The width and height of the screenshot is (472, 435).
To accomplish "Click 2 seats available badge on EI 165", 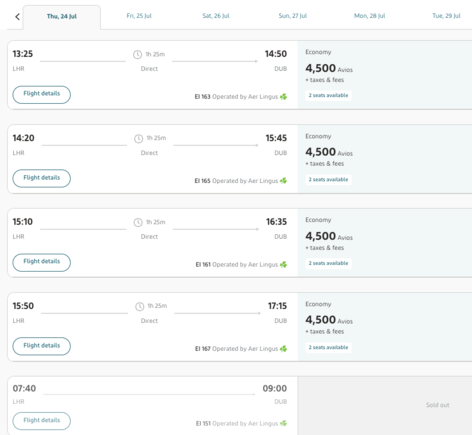I will coord(328,179).
